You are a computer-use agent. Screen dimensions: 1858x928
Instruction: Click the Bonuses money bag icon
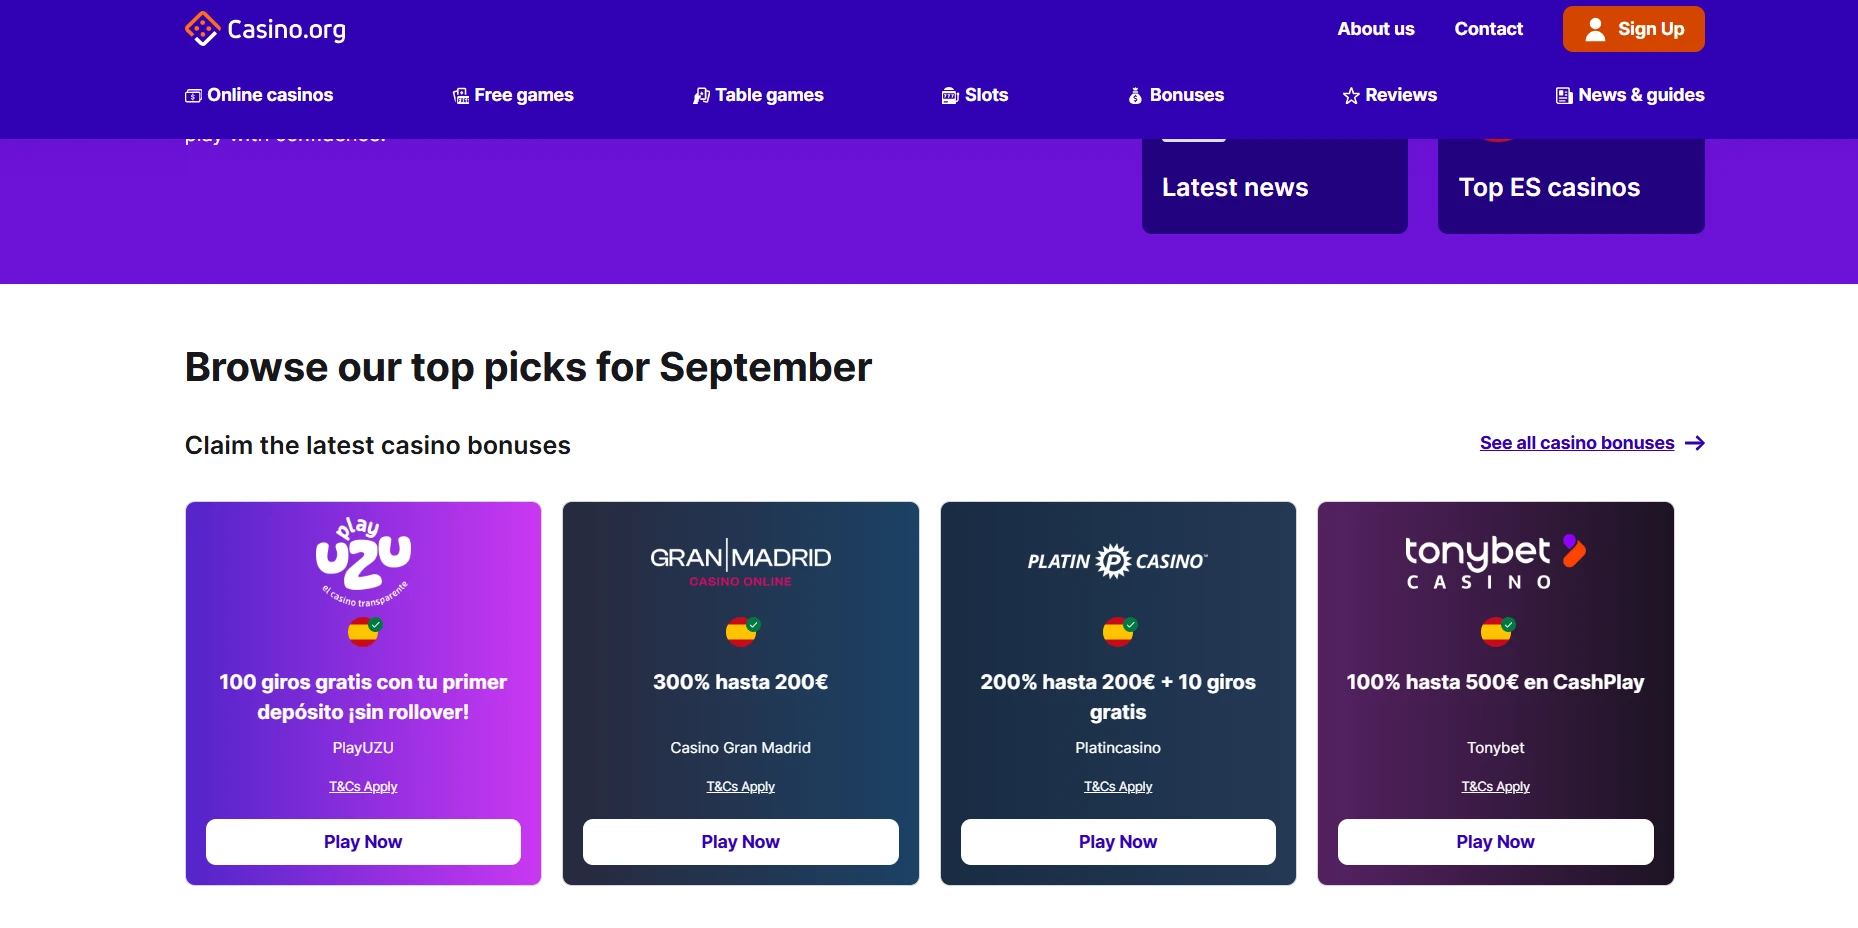[1135, 96]
